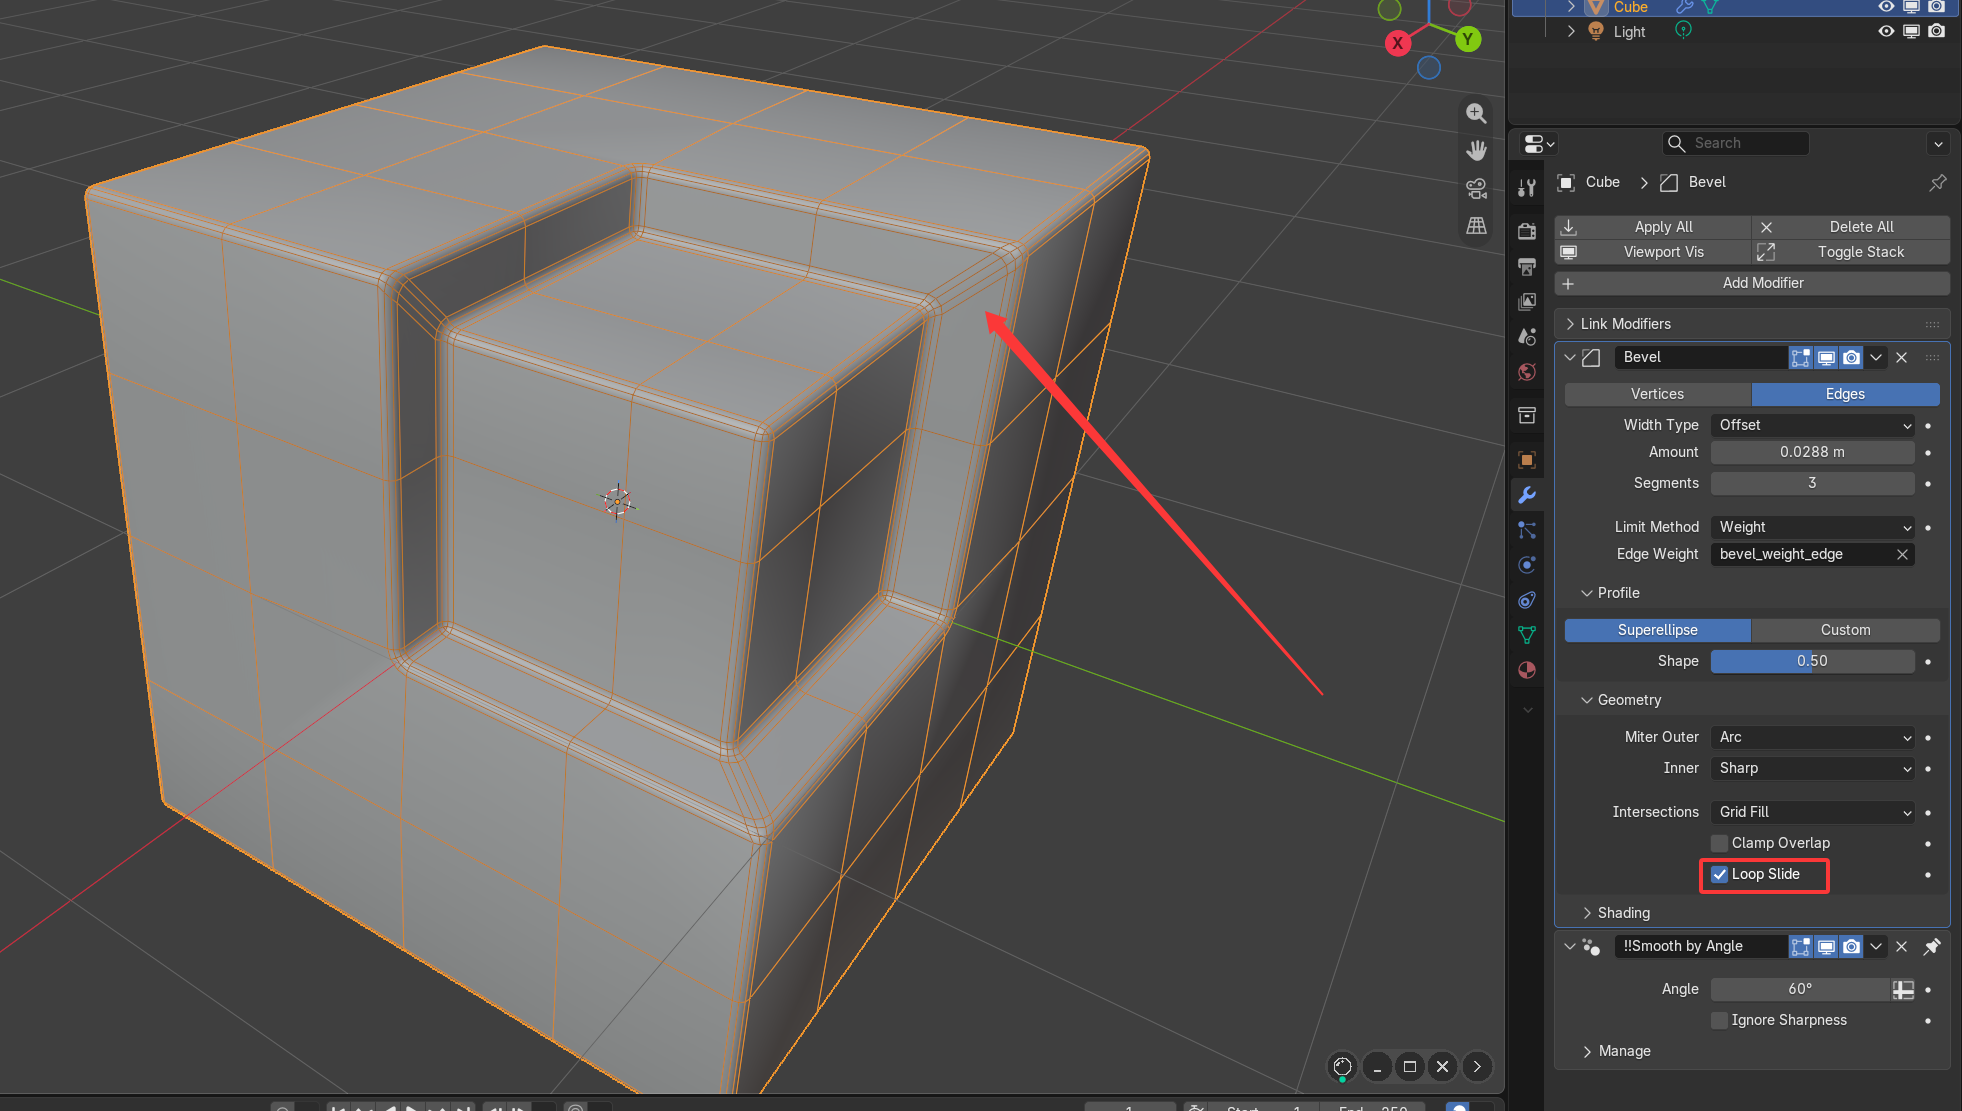The height and width of the screenshot is (1111, 1962).
Task: Open the Intersections Grid Fill dropdown
Action: tap(1813, 812)
